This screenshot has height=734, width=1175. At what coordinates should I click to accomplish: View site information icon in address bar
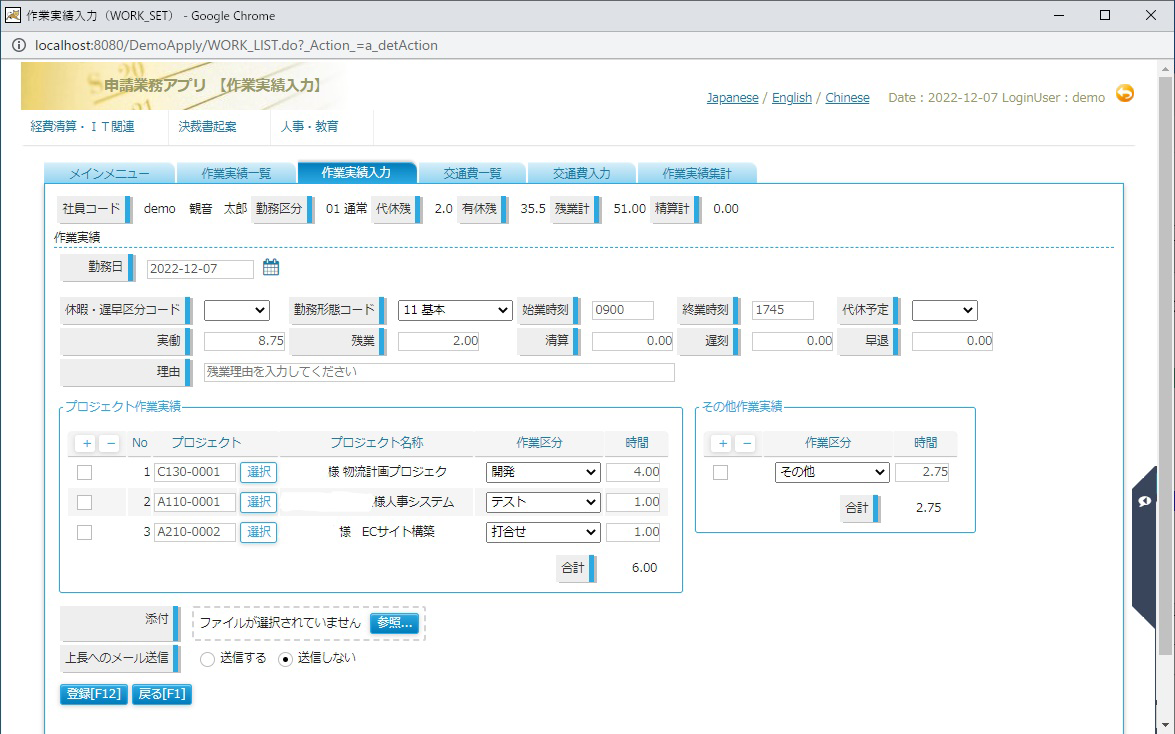(x=19, y=45)
